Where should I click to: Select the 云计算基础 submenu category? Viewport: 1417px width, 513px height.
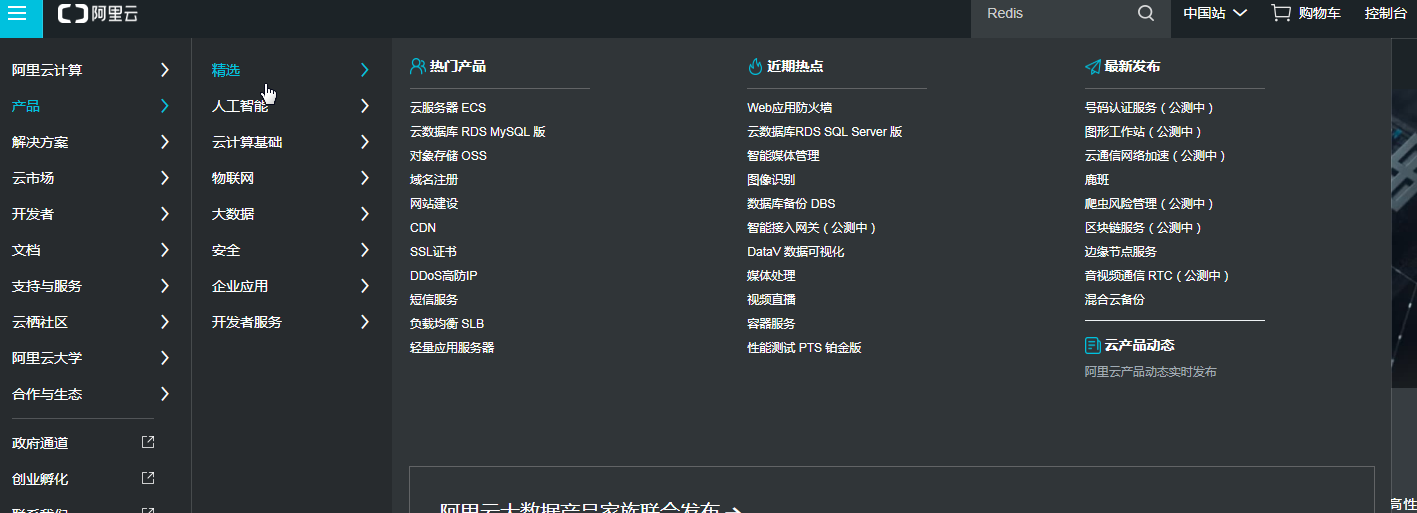point(247,142)
